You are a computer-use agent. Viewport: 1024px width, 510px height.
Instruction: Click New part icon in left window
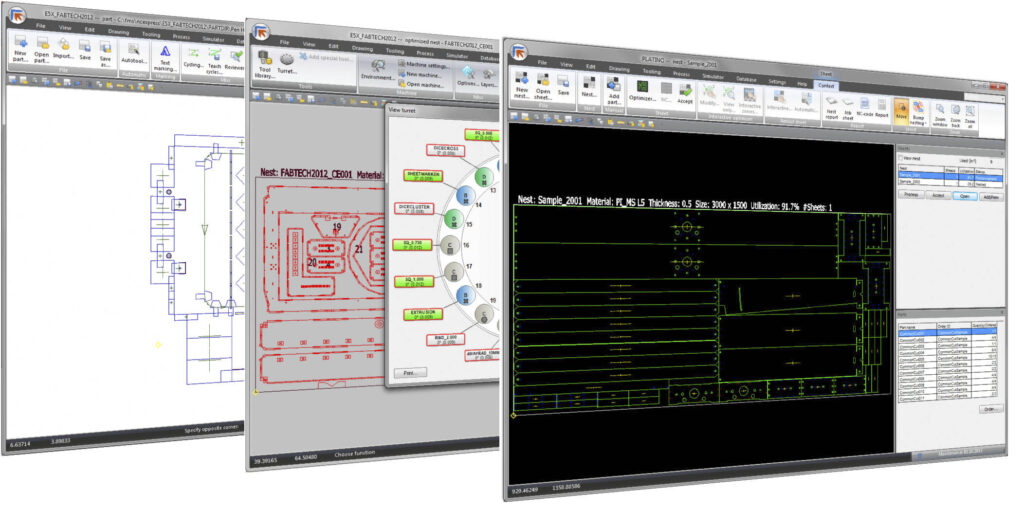point(20,49)
